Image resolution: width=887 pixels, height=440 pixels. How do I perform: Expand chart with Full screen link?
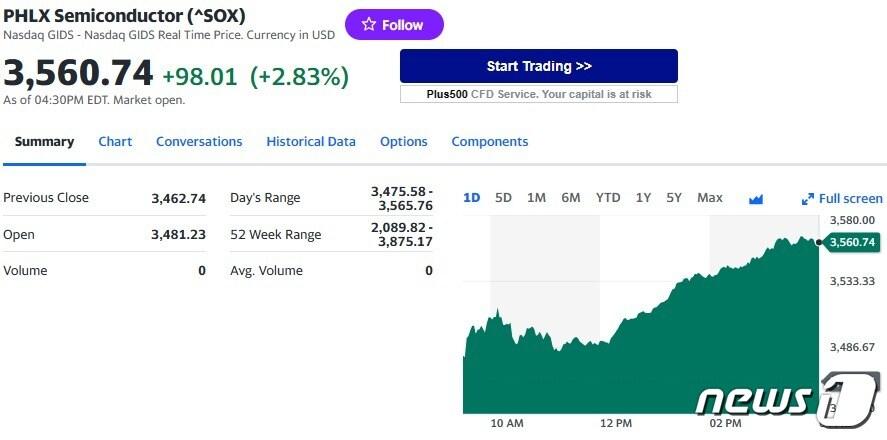click(x=842, y=199)
